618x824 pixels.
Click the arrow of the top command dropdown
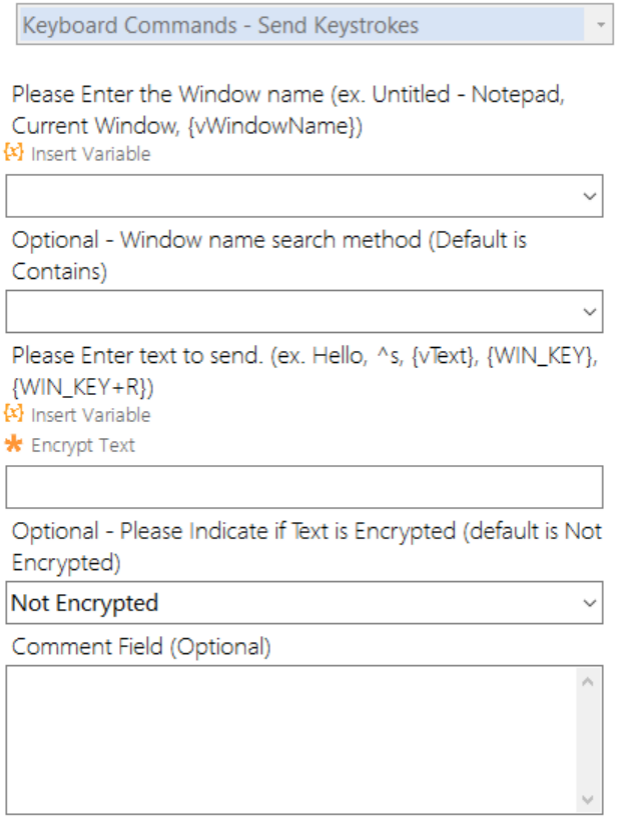(x=599, y=25)
